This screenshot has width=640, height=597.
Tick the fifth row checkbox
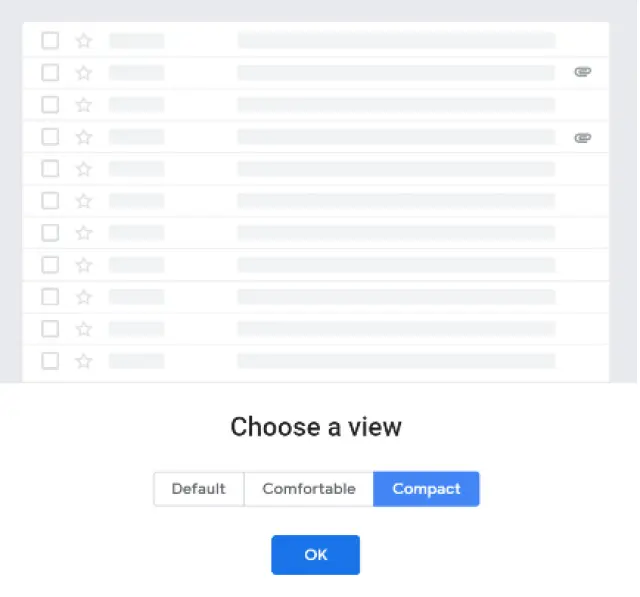[x=50, y=169]
